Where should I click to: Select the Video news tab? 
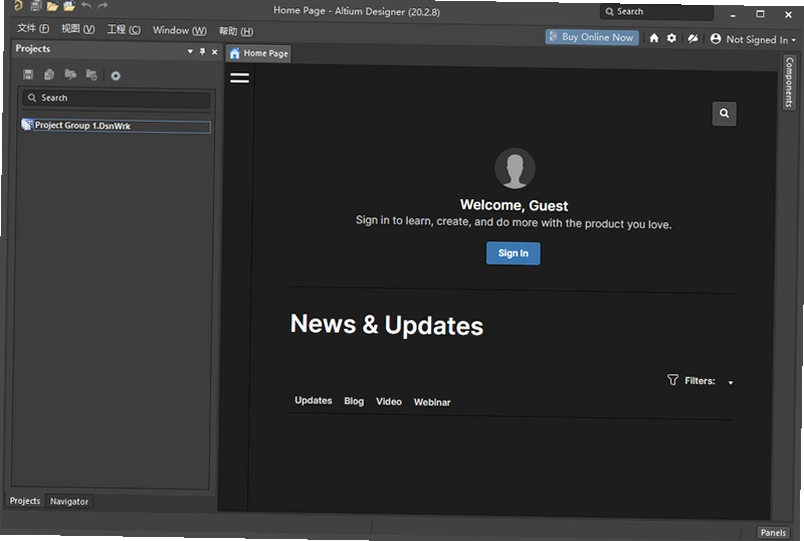[x=389, y=402]
